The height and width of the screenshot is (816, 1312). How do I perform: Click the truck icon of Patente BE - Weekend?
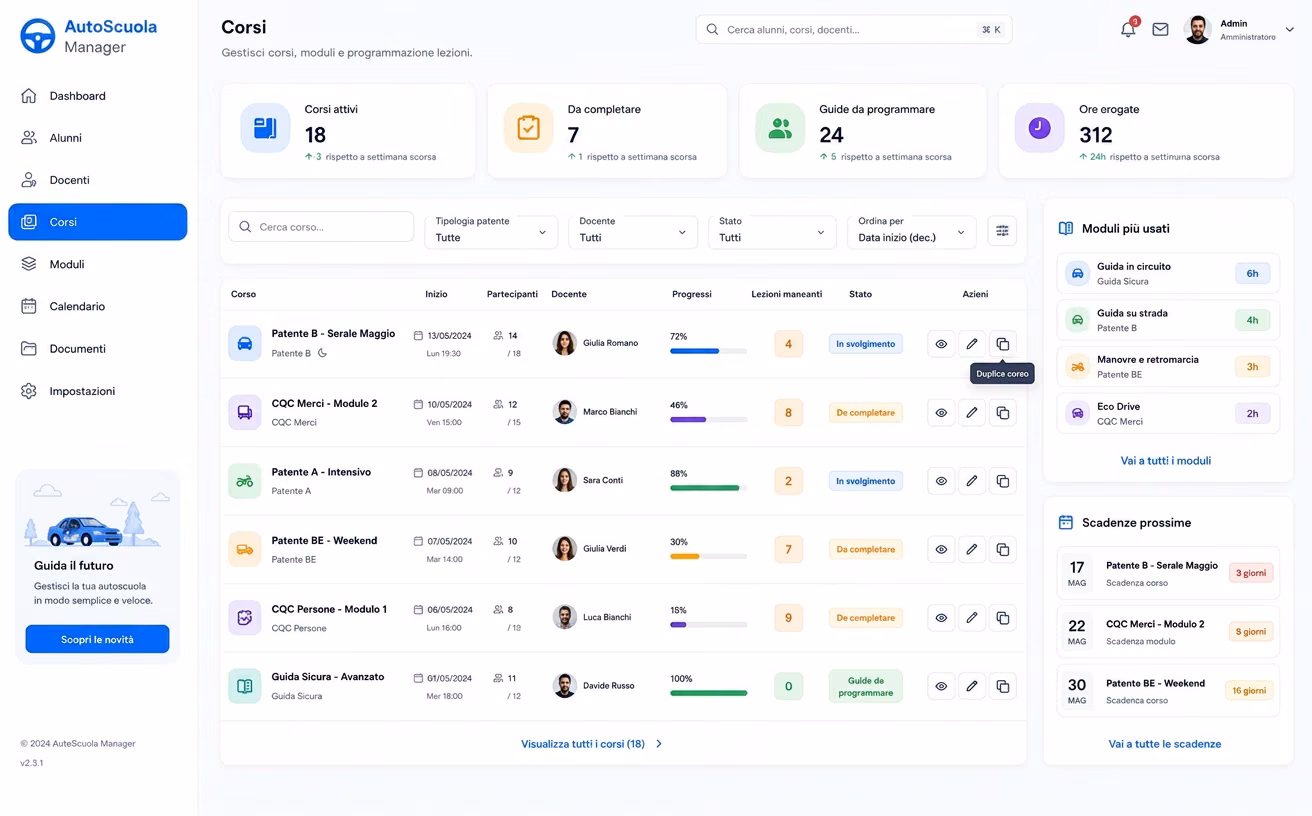coord(245,549)
